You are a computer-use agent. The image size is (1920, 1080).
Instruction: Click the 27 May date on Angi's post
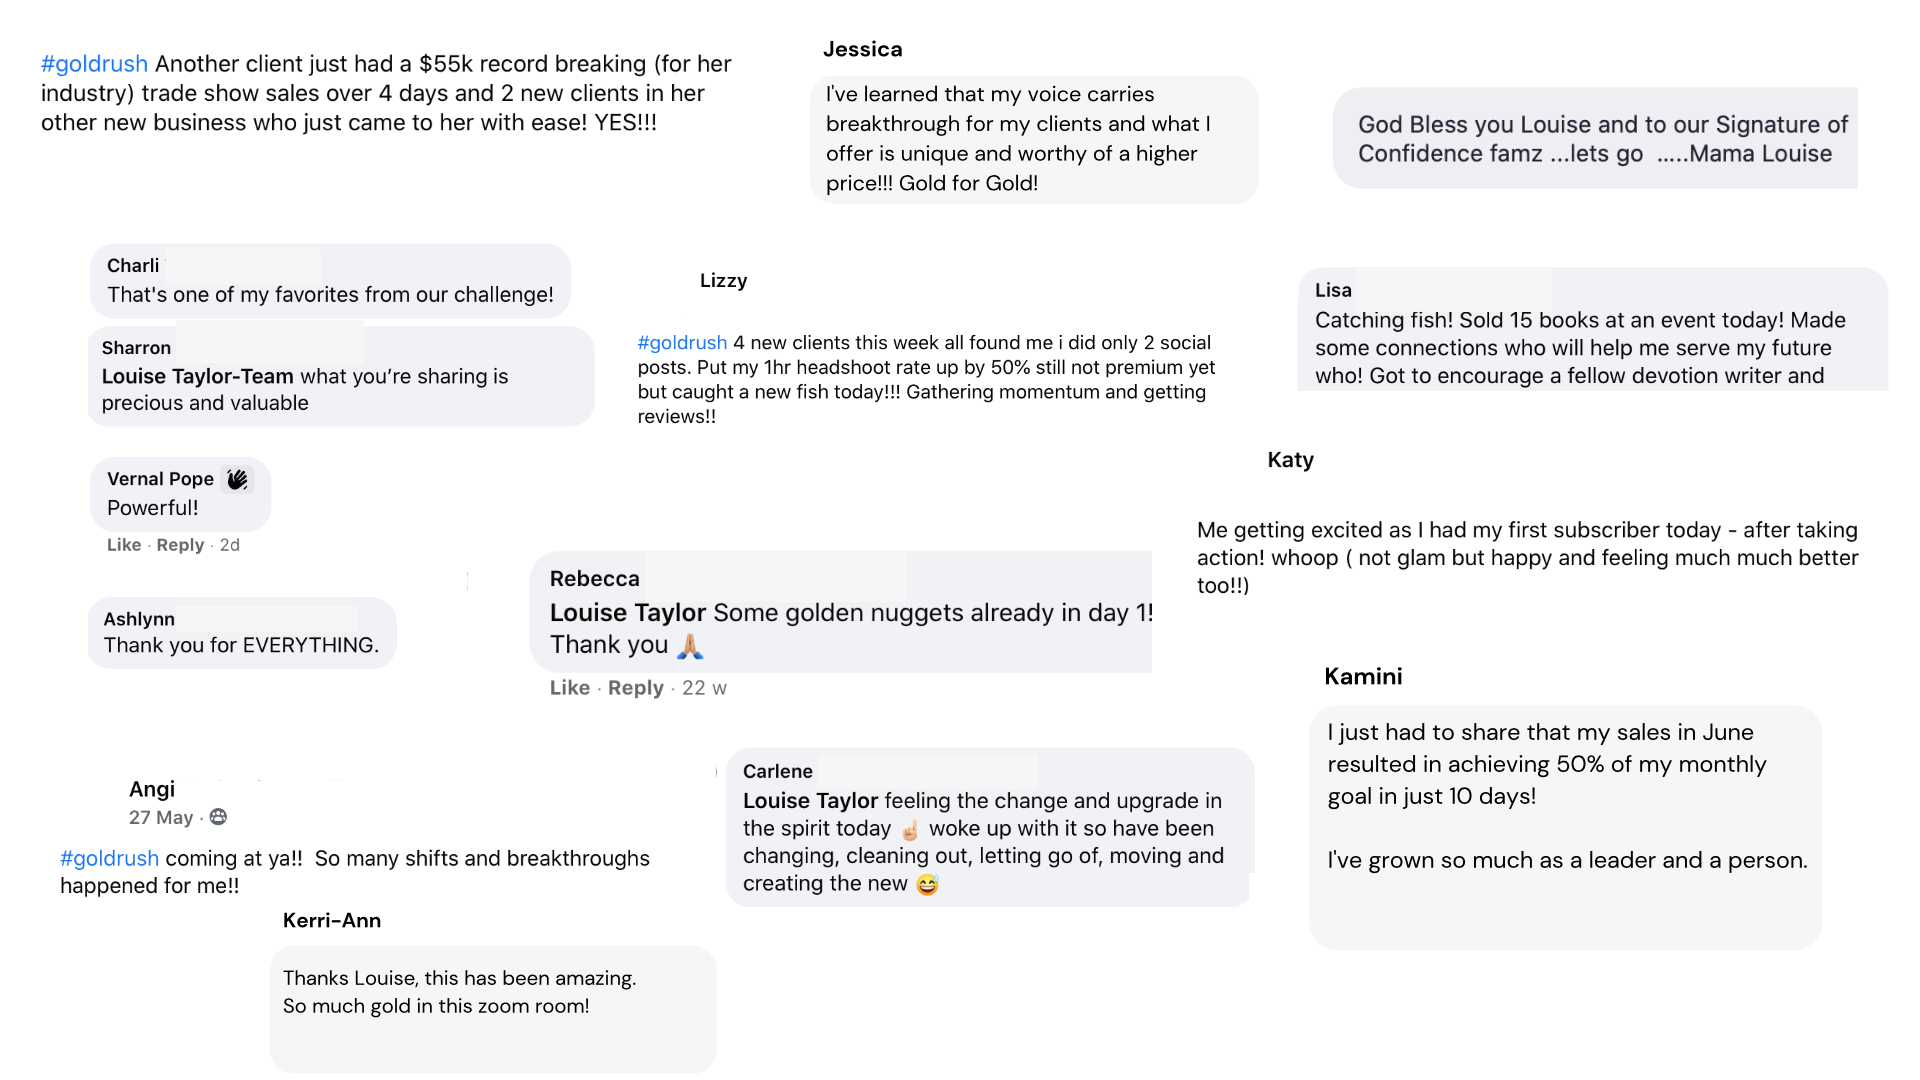160,818
